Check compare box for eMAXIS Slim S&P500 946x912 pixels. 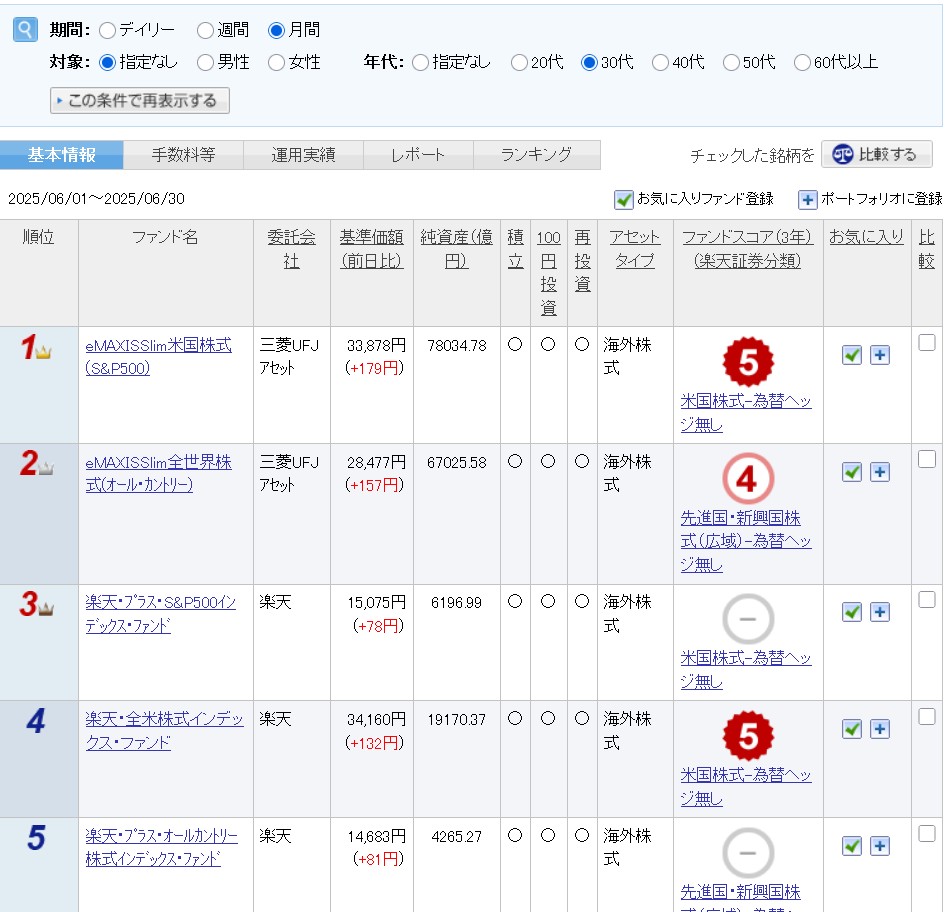[x=927, y=343]
